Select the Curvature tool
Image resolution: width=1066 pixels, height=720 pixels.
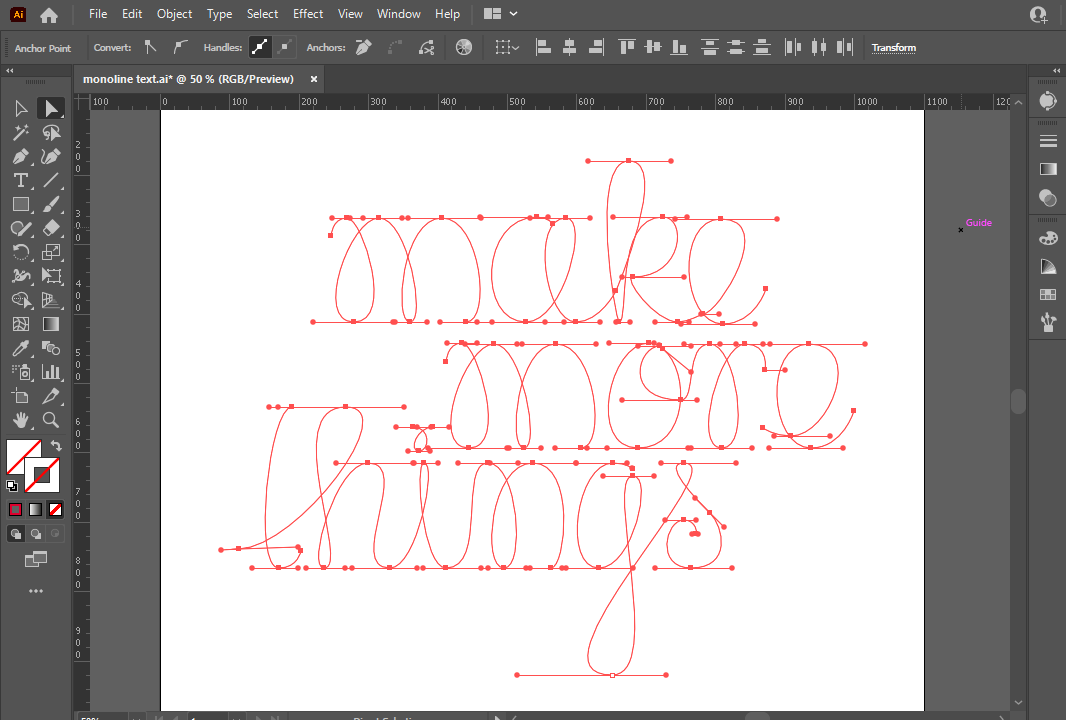(51, 156)
